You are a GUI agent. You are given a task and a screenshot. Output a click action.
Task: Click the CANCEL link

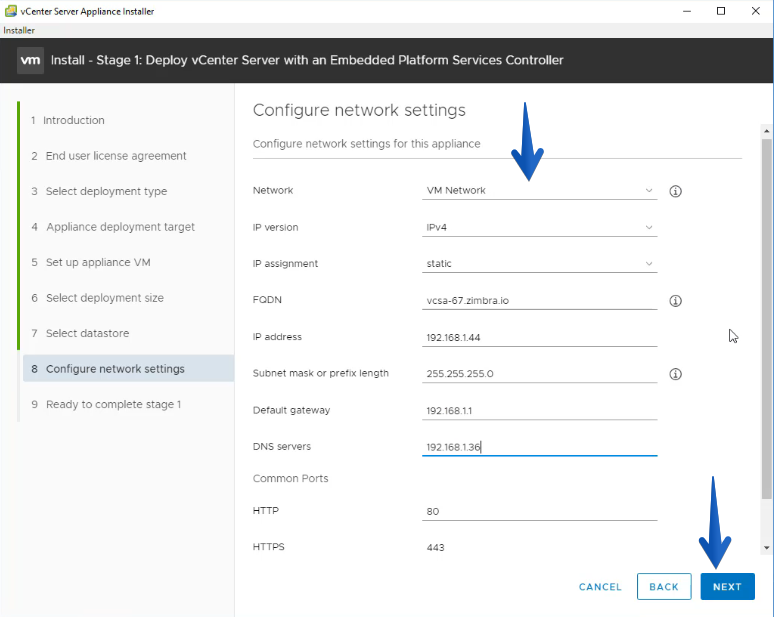point(600,587)
